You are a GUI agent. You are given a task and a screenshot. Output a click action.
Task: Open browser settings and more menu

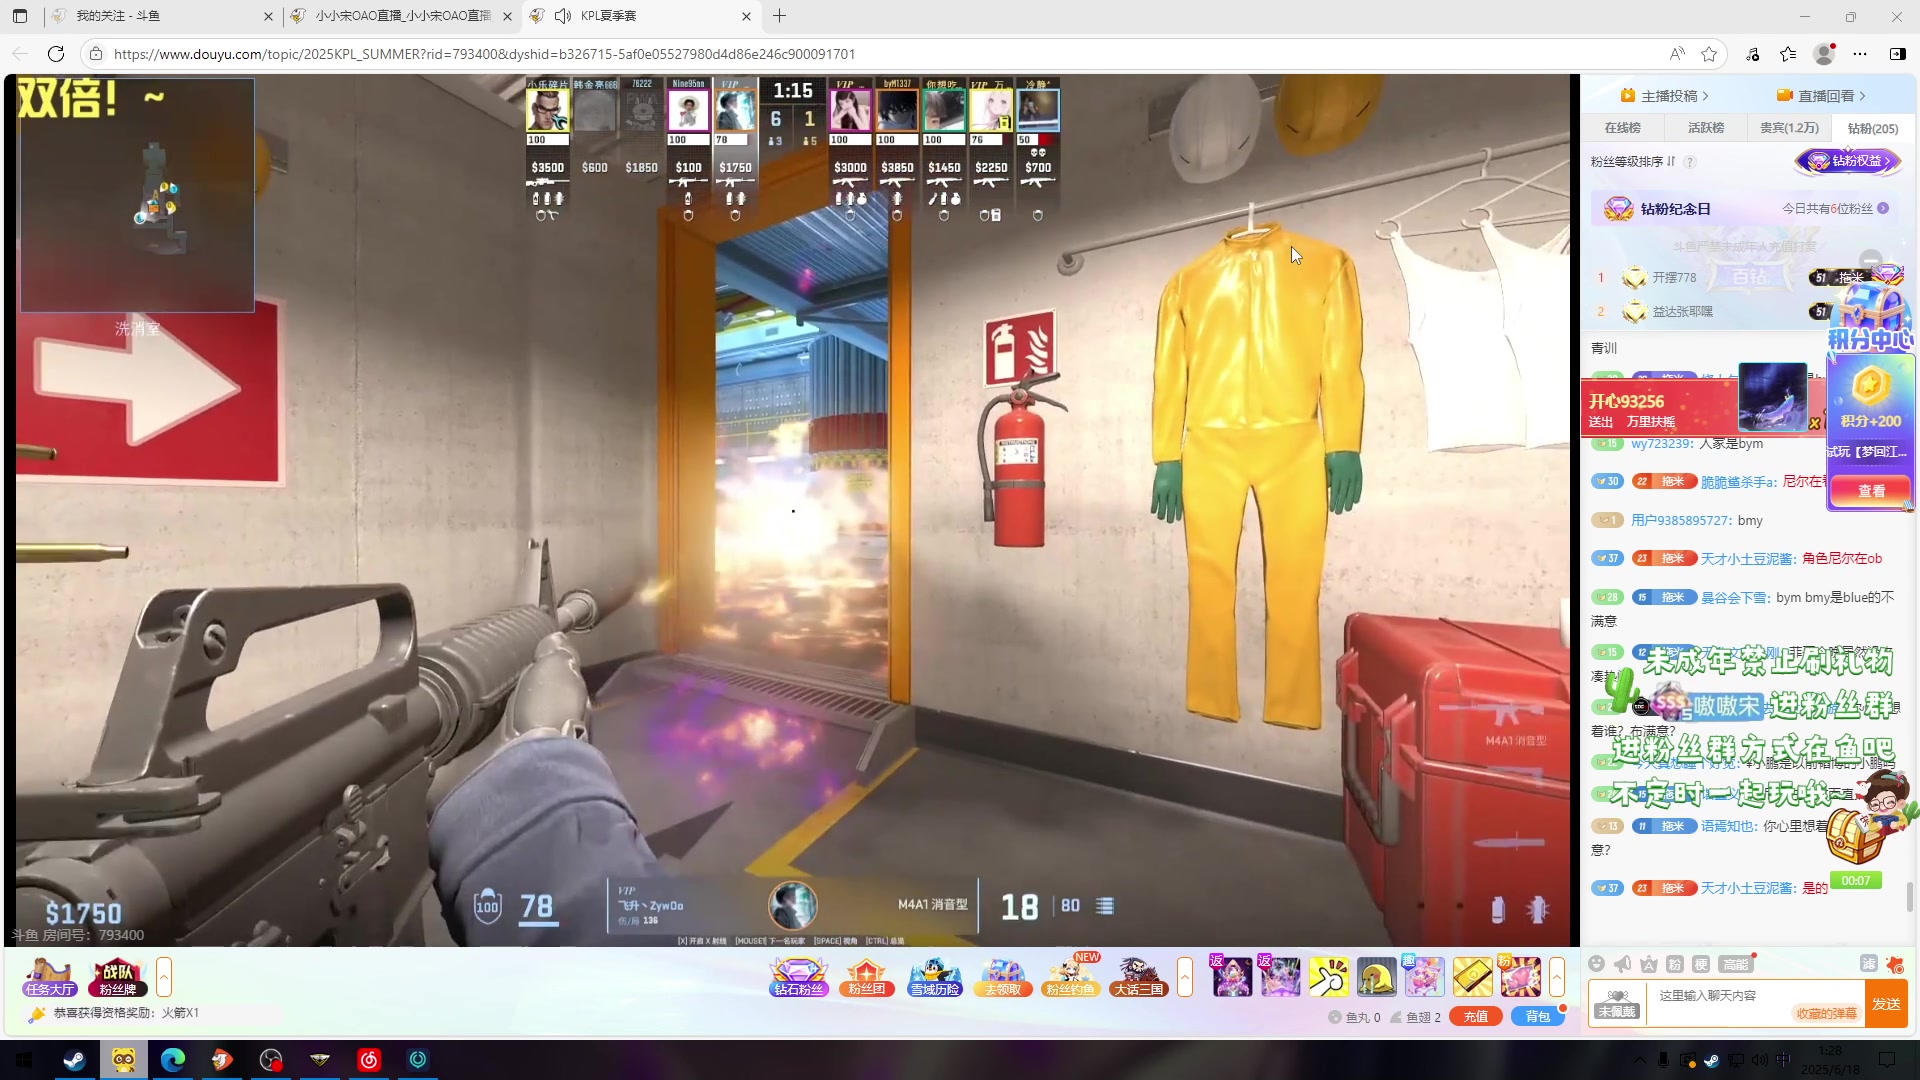1860,54
